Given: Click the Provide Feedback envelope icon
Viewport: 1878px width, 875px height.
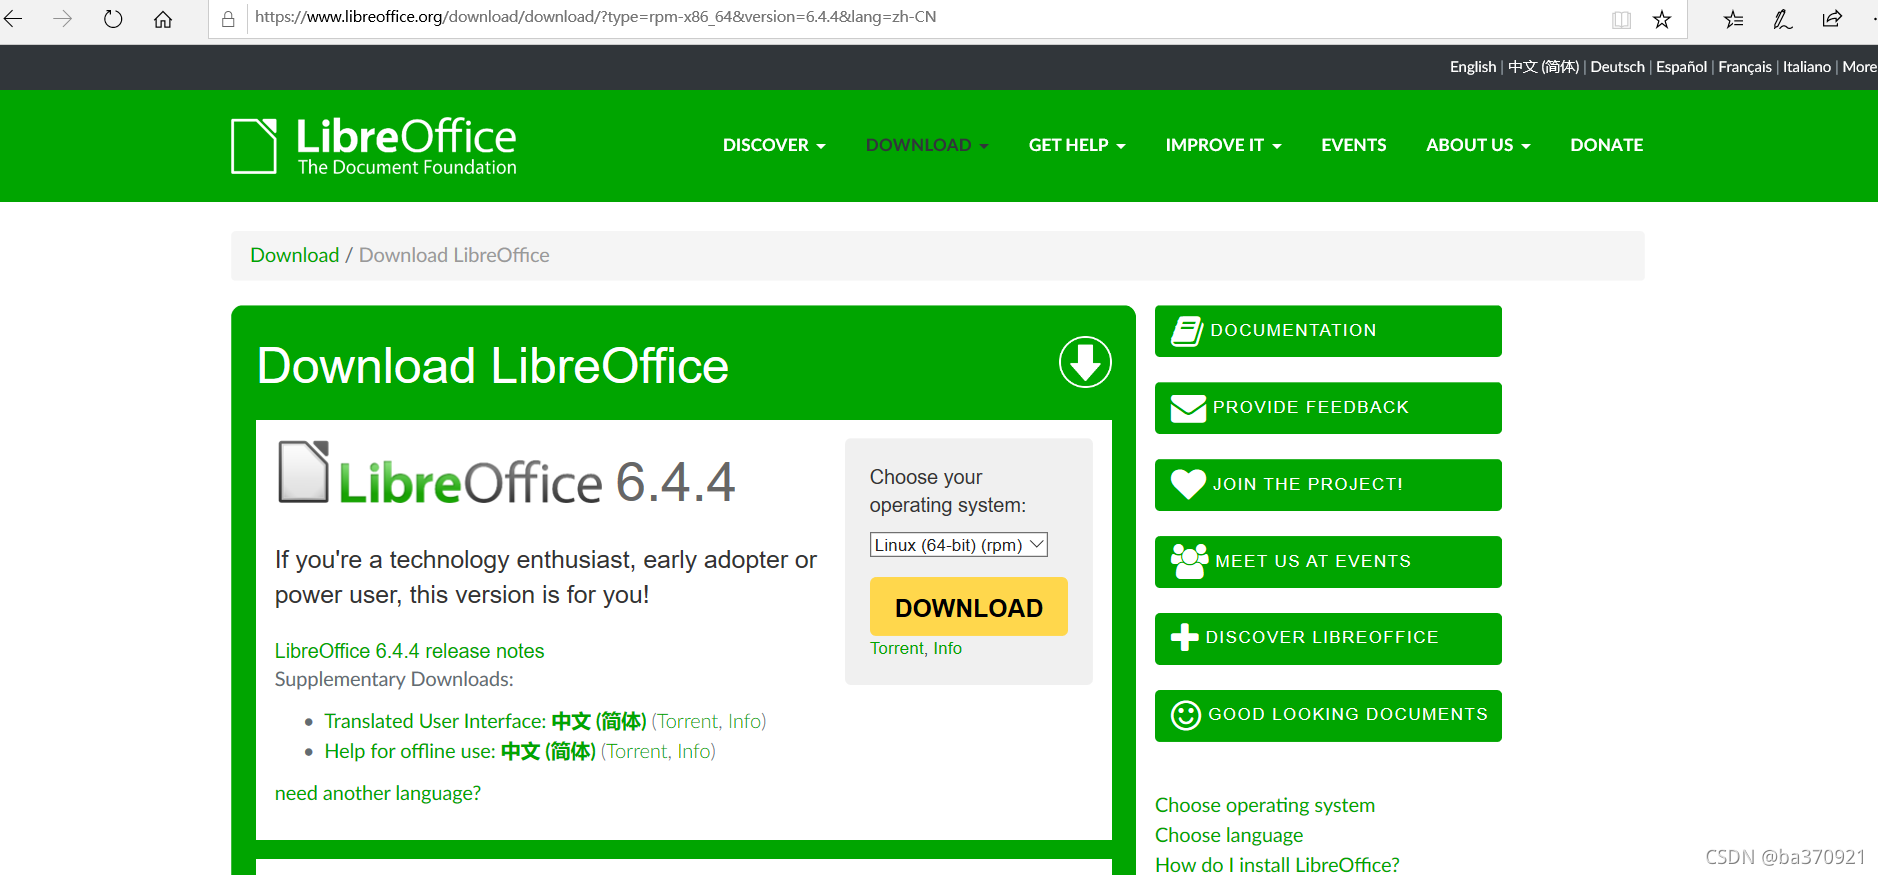Looking at the screenshot, I should (x=1188, y=408).
